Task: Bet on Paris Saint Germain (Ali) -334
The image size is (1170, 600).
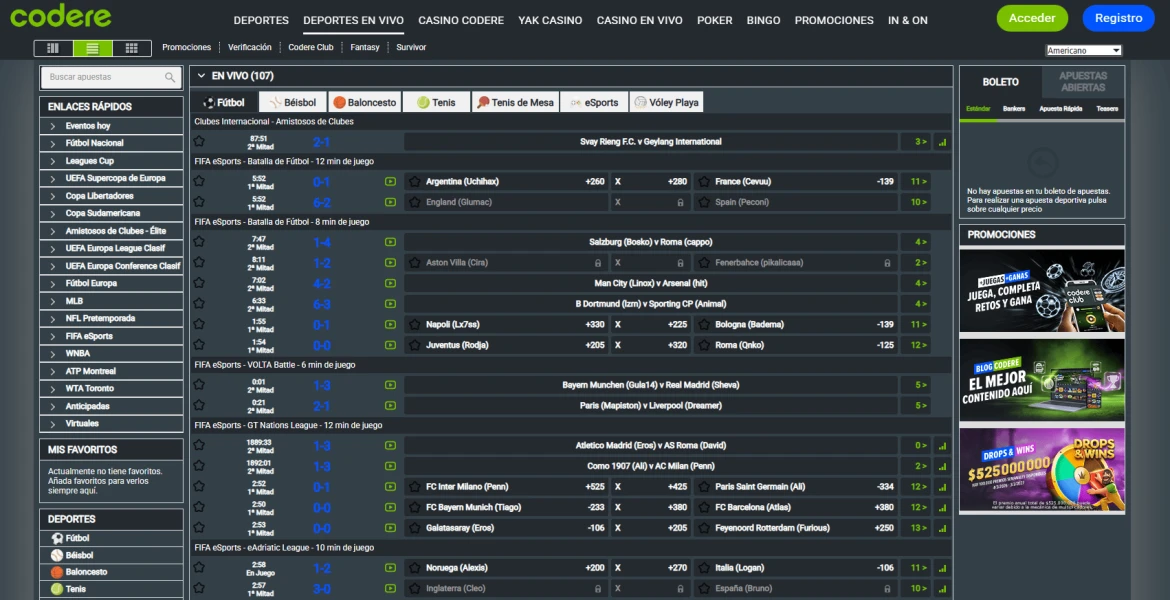Action: tap(796, 487)
